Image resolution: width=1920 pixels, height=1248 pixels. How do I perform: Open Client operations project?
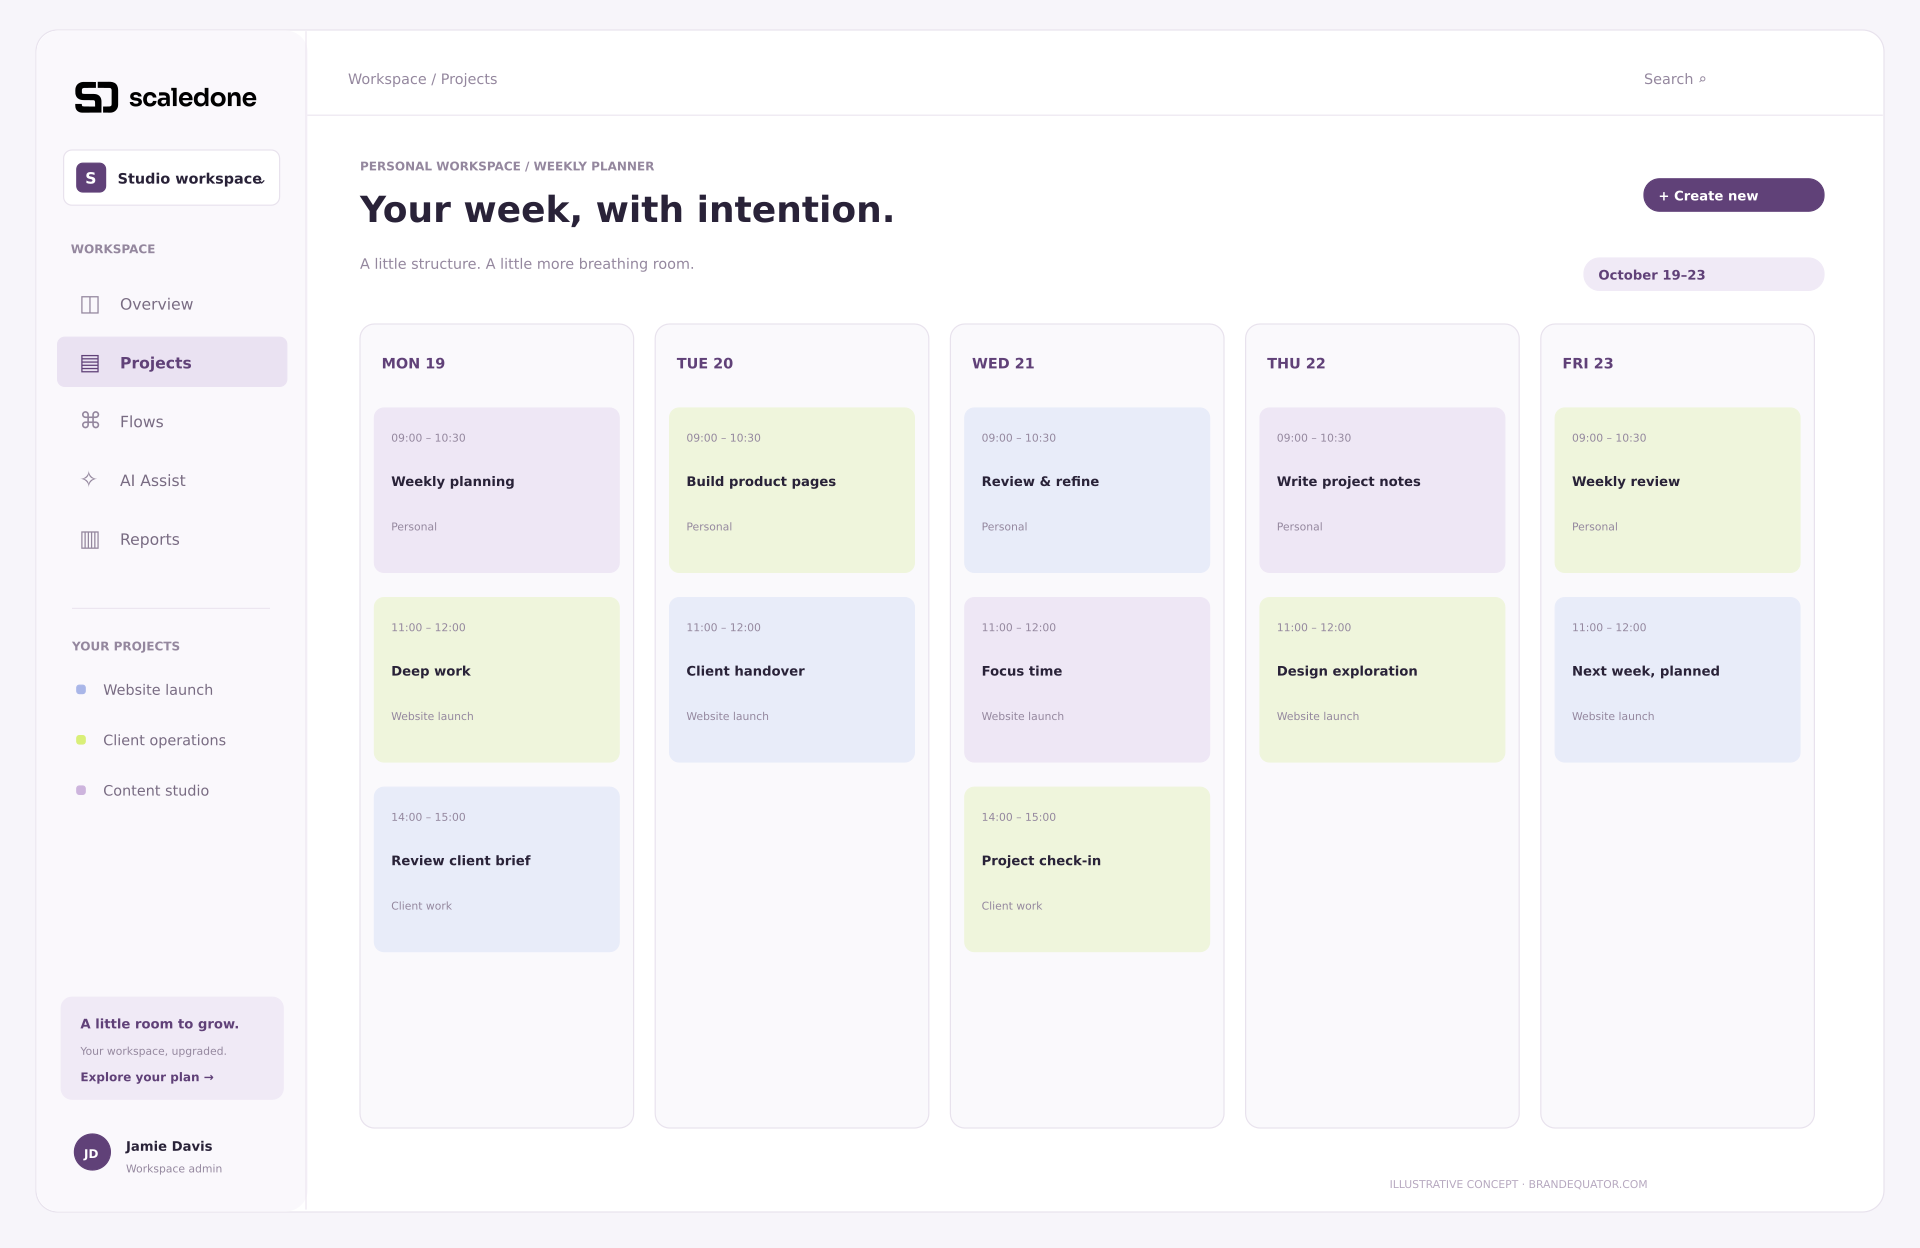[x=164, y=740]
